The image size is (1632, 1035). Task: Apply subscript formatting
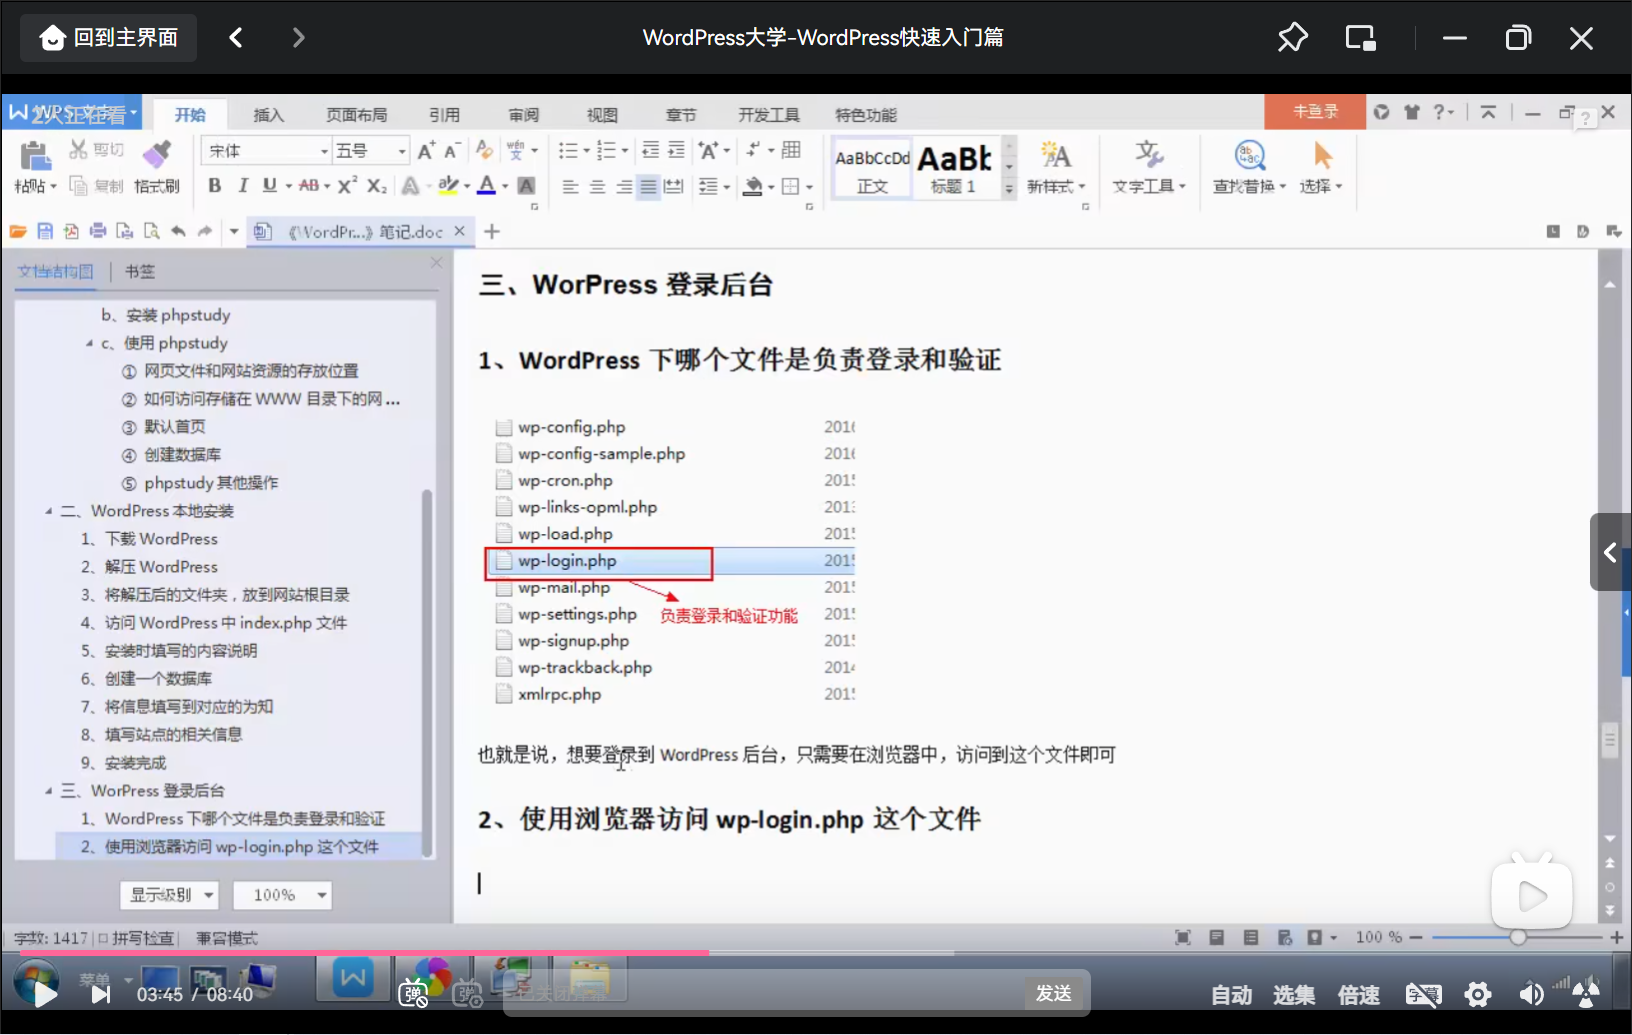click(x=376, y=185)
